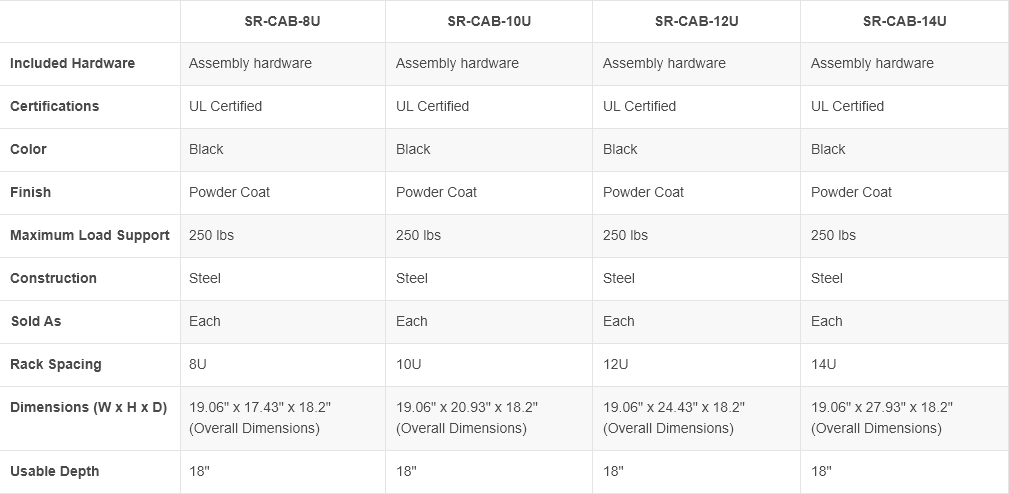This screenshot has height=494, width=1009.
Task: Select the Certifications row label
Action: 54,106
